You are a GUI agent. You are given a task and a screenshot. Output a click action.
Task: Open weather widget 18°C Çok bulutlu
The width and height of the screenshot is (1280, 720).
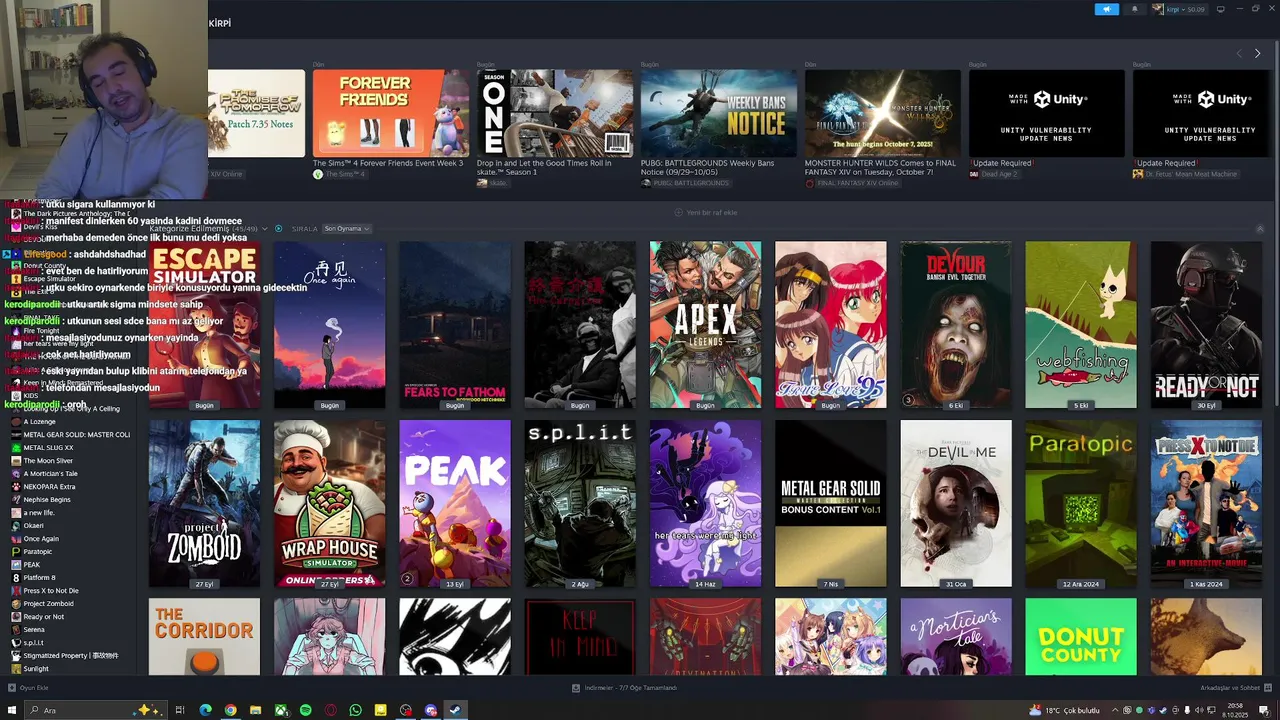click(1065, 710)
